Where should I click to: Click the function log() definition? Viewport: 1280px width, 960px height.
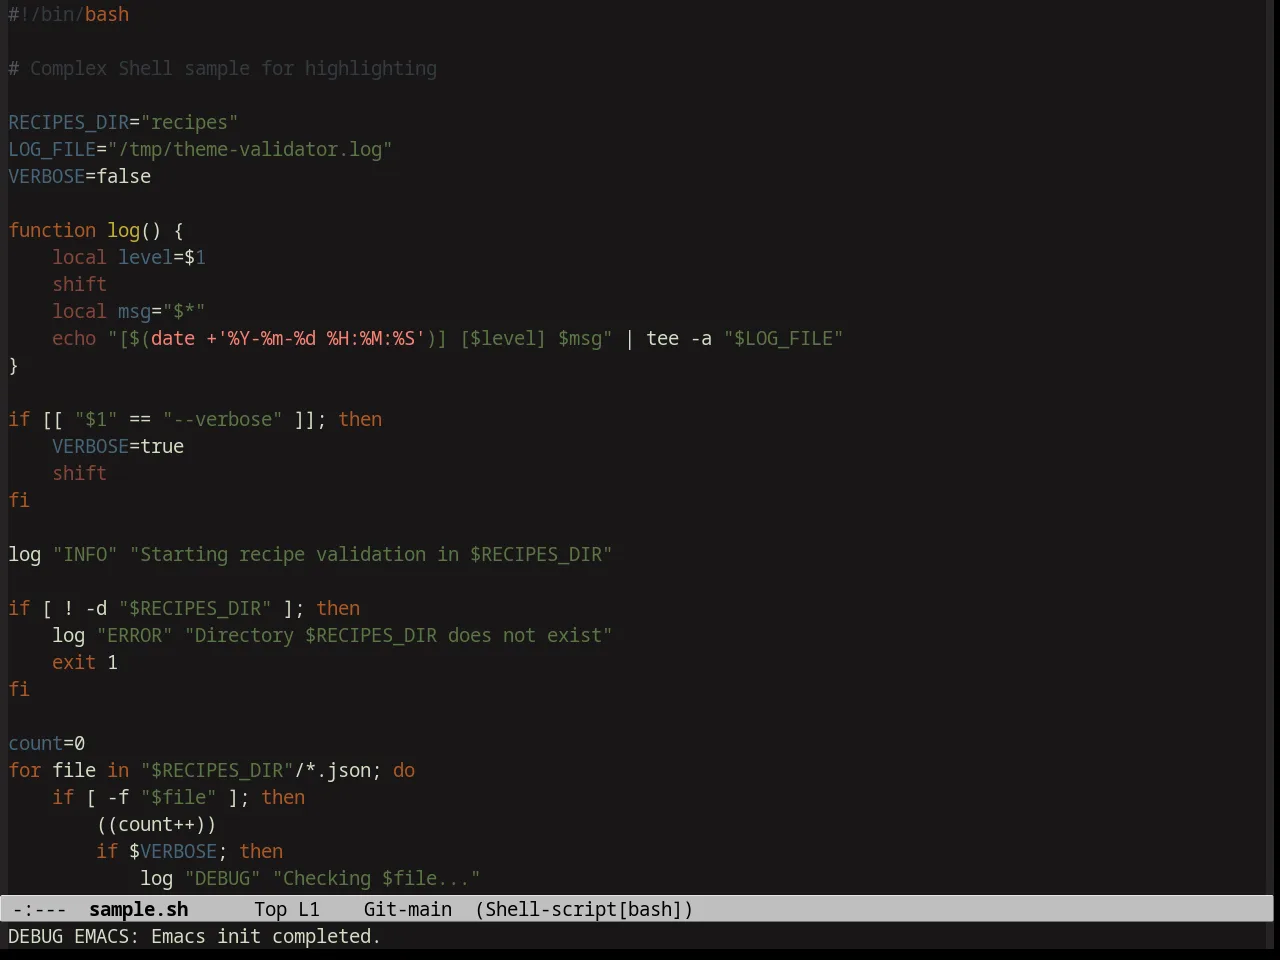pyautogui.click(x=96, y=231)
